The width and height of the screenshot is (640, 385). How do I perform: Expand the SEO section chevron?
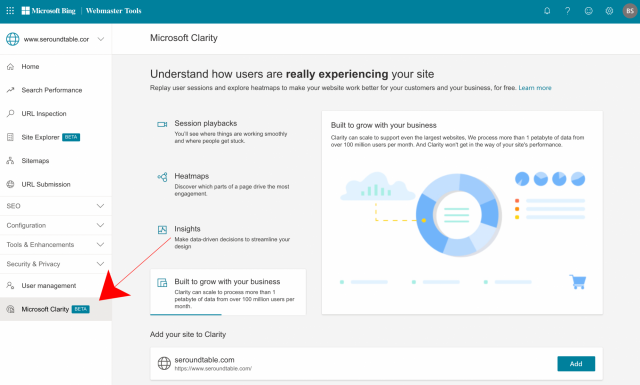[x=100, y=206]
